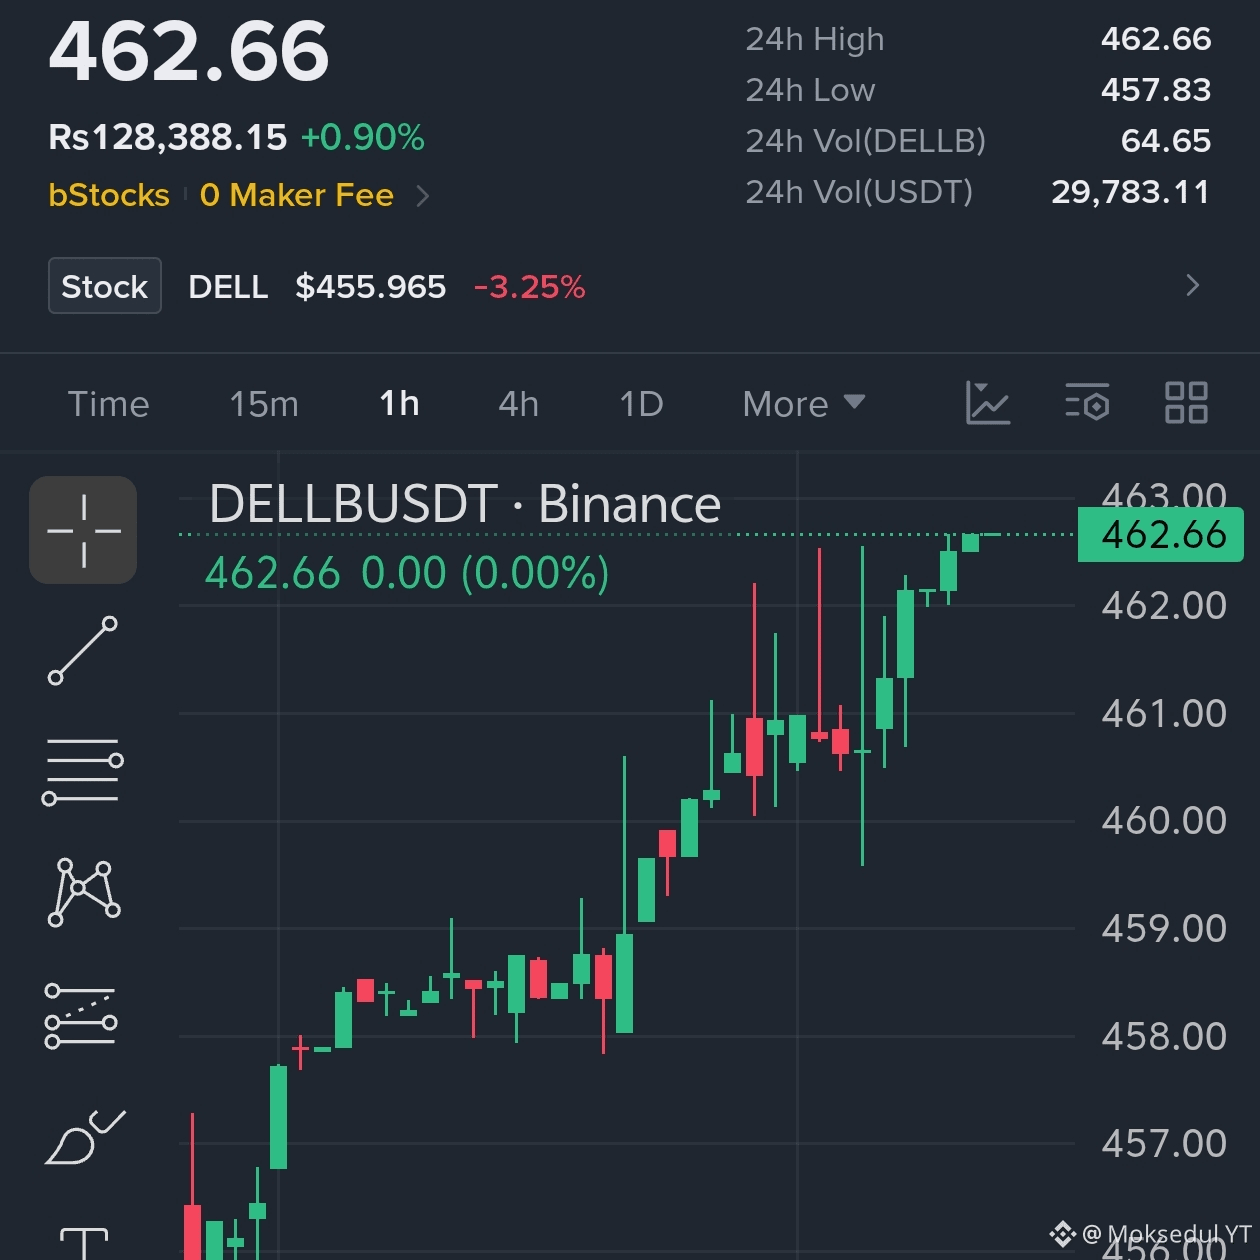Open DELL stock details arrow
Viewport: 1260px width, 1260px height.
[x=1192, y=286]
